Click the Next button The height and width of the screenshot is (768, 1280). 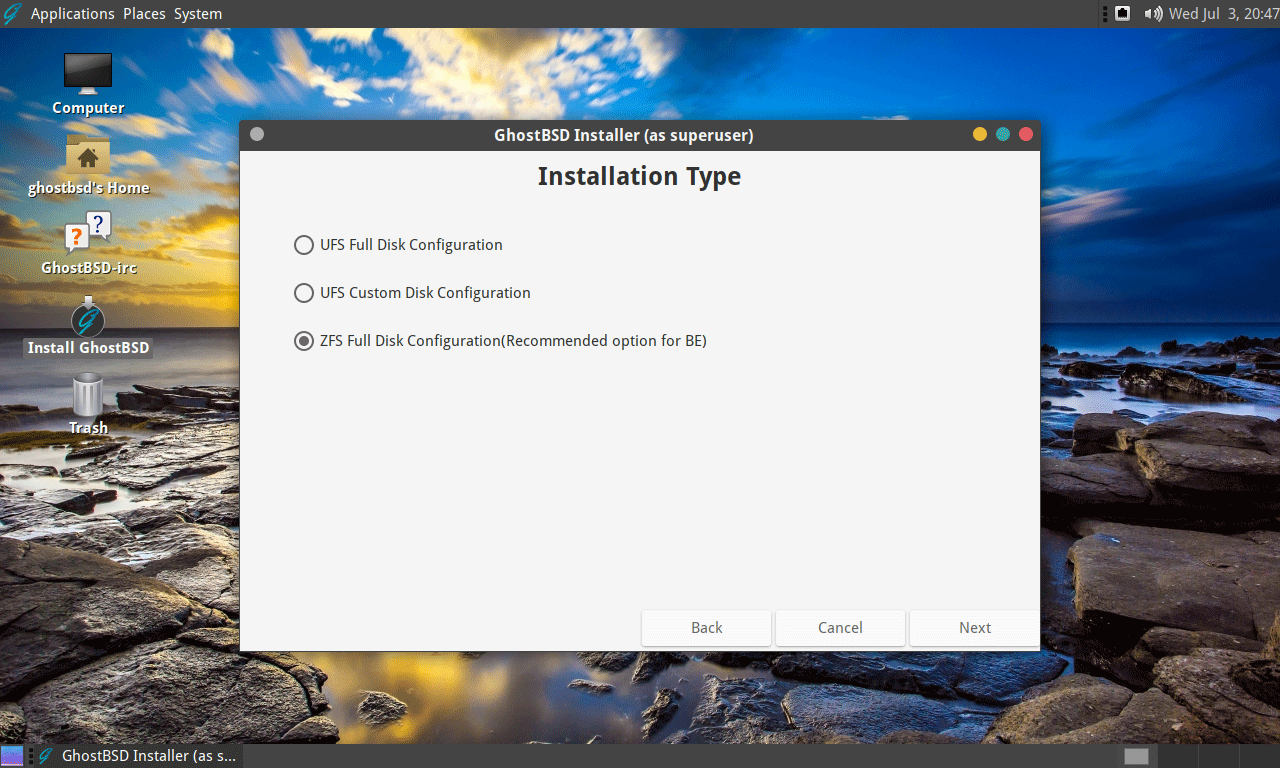974,628
